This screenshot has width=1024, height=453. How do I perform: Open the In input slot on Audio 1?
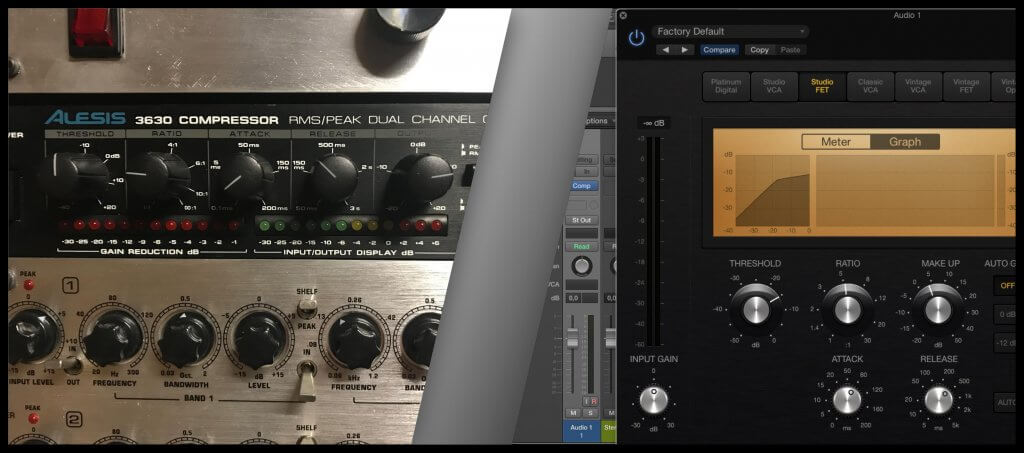click(586, 172)
